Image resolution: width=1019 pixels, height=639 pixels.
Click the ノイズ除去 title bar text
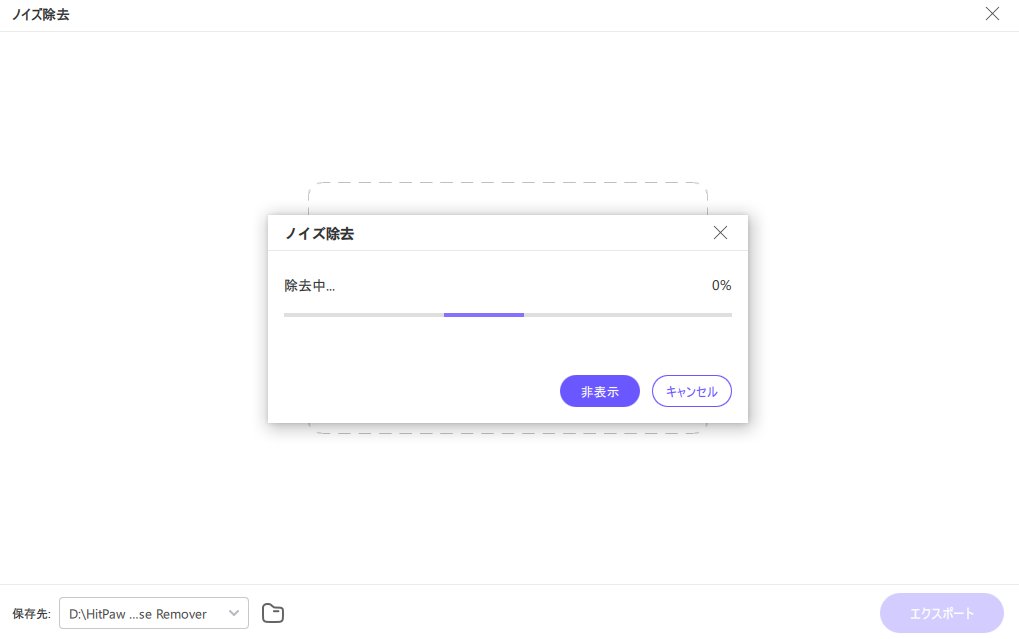tap(41, 14)
